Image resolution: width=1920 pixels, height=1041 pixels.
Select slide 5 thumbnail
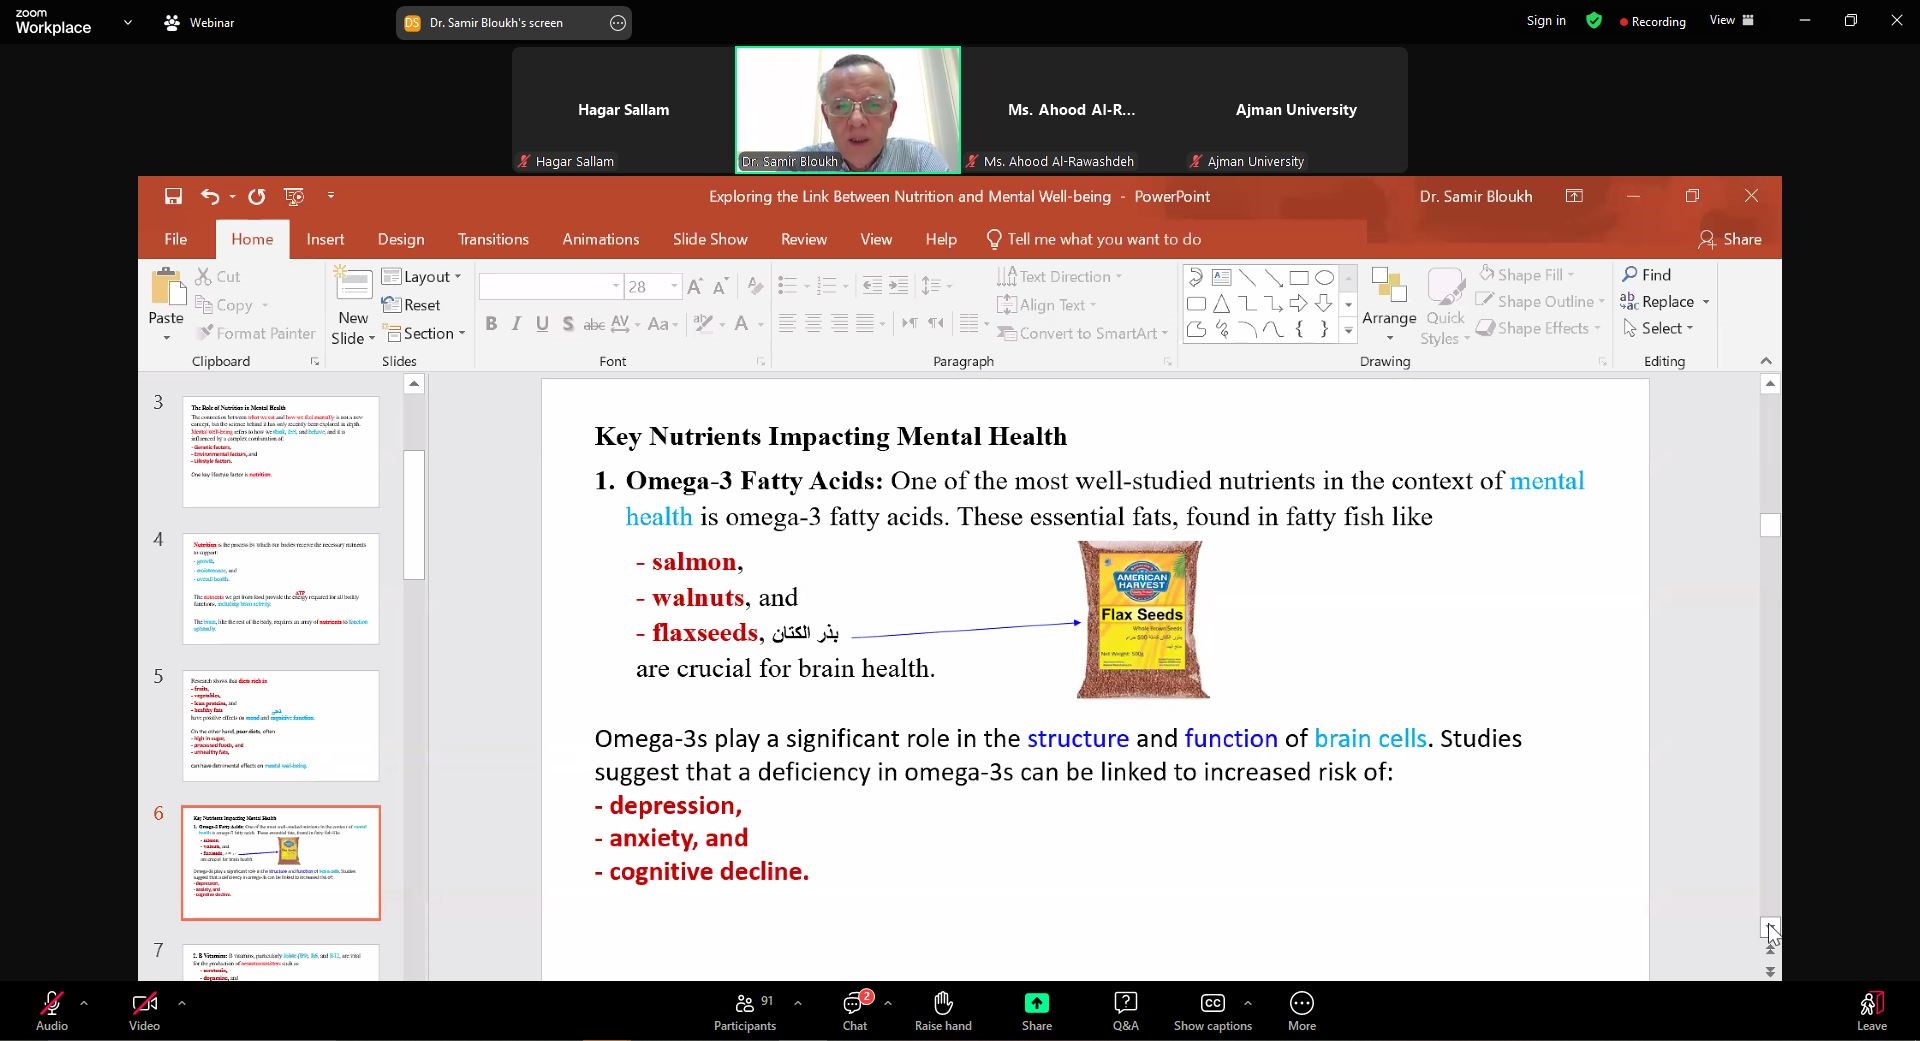pyautogui.click(x=281, y=725)
